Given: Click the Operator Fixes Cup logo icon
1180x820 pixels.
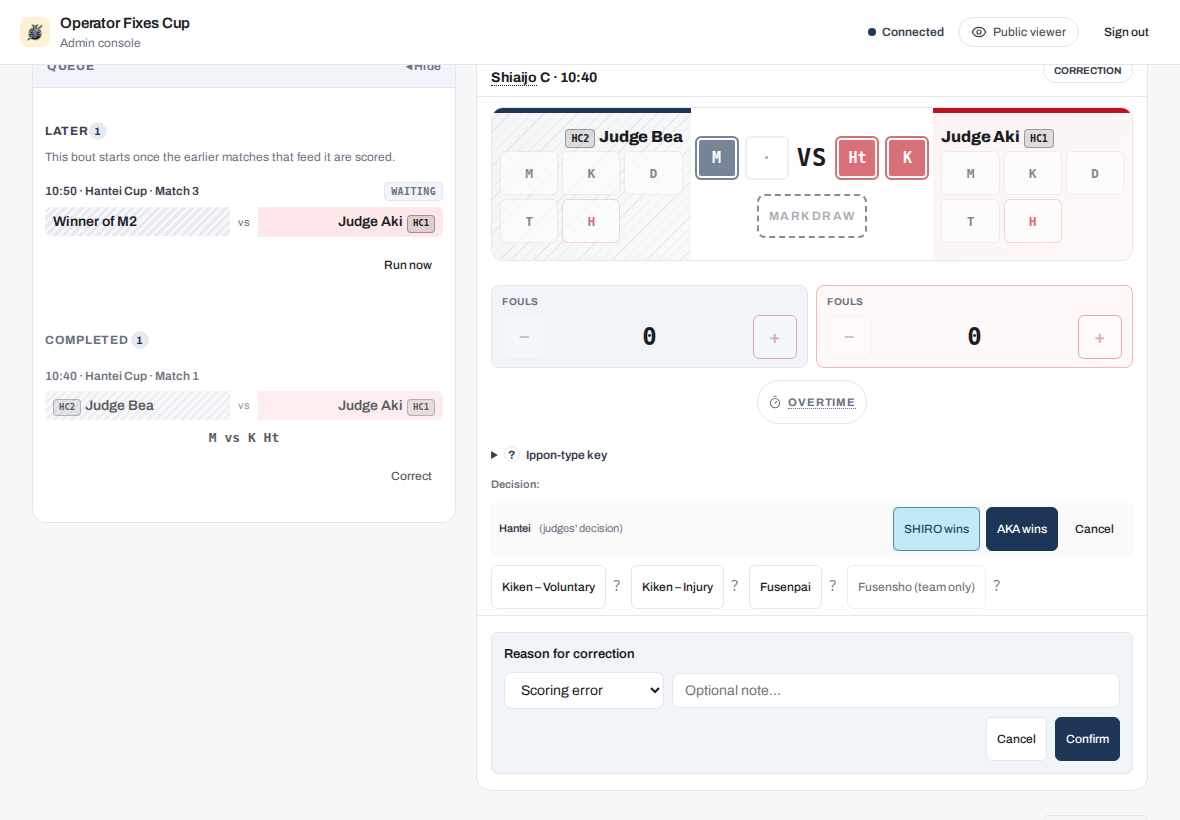Looking at the screenshot, I should [35, 32].
